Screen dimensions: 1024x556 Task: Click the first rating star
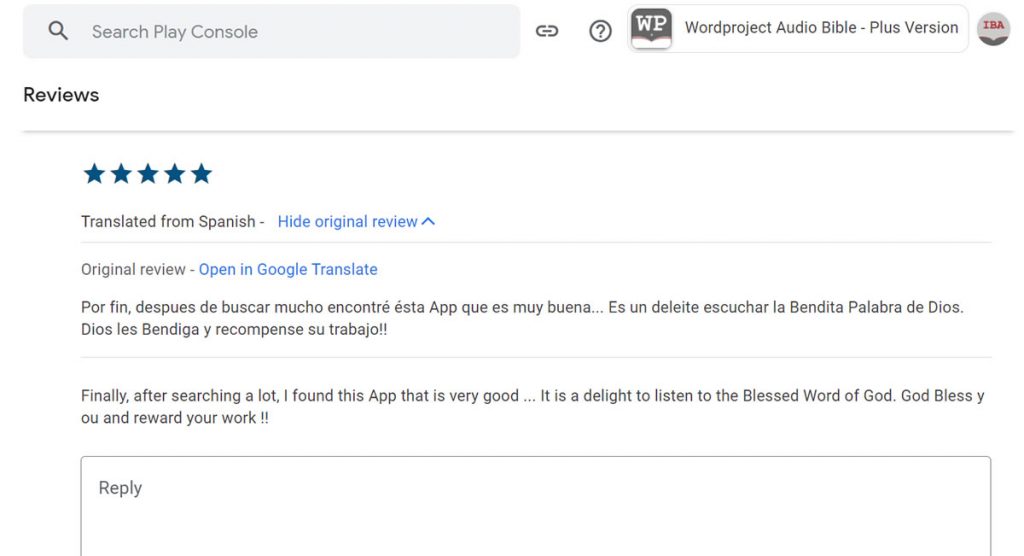94,174
